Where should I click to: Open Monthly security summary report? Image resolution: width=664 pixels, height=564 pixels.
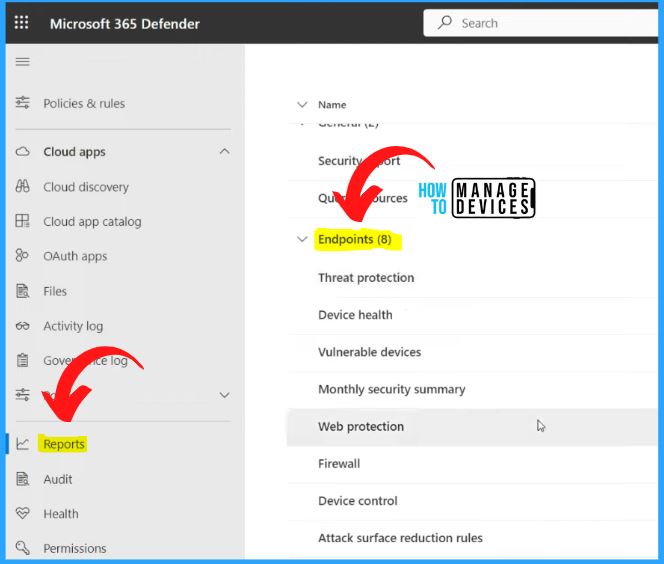[x=392, y=389]
